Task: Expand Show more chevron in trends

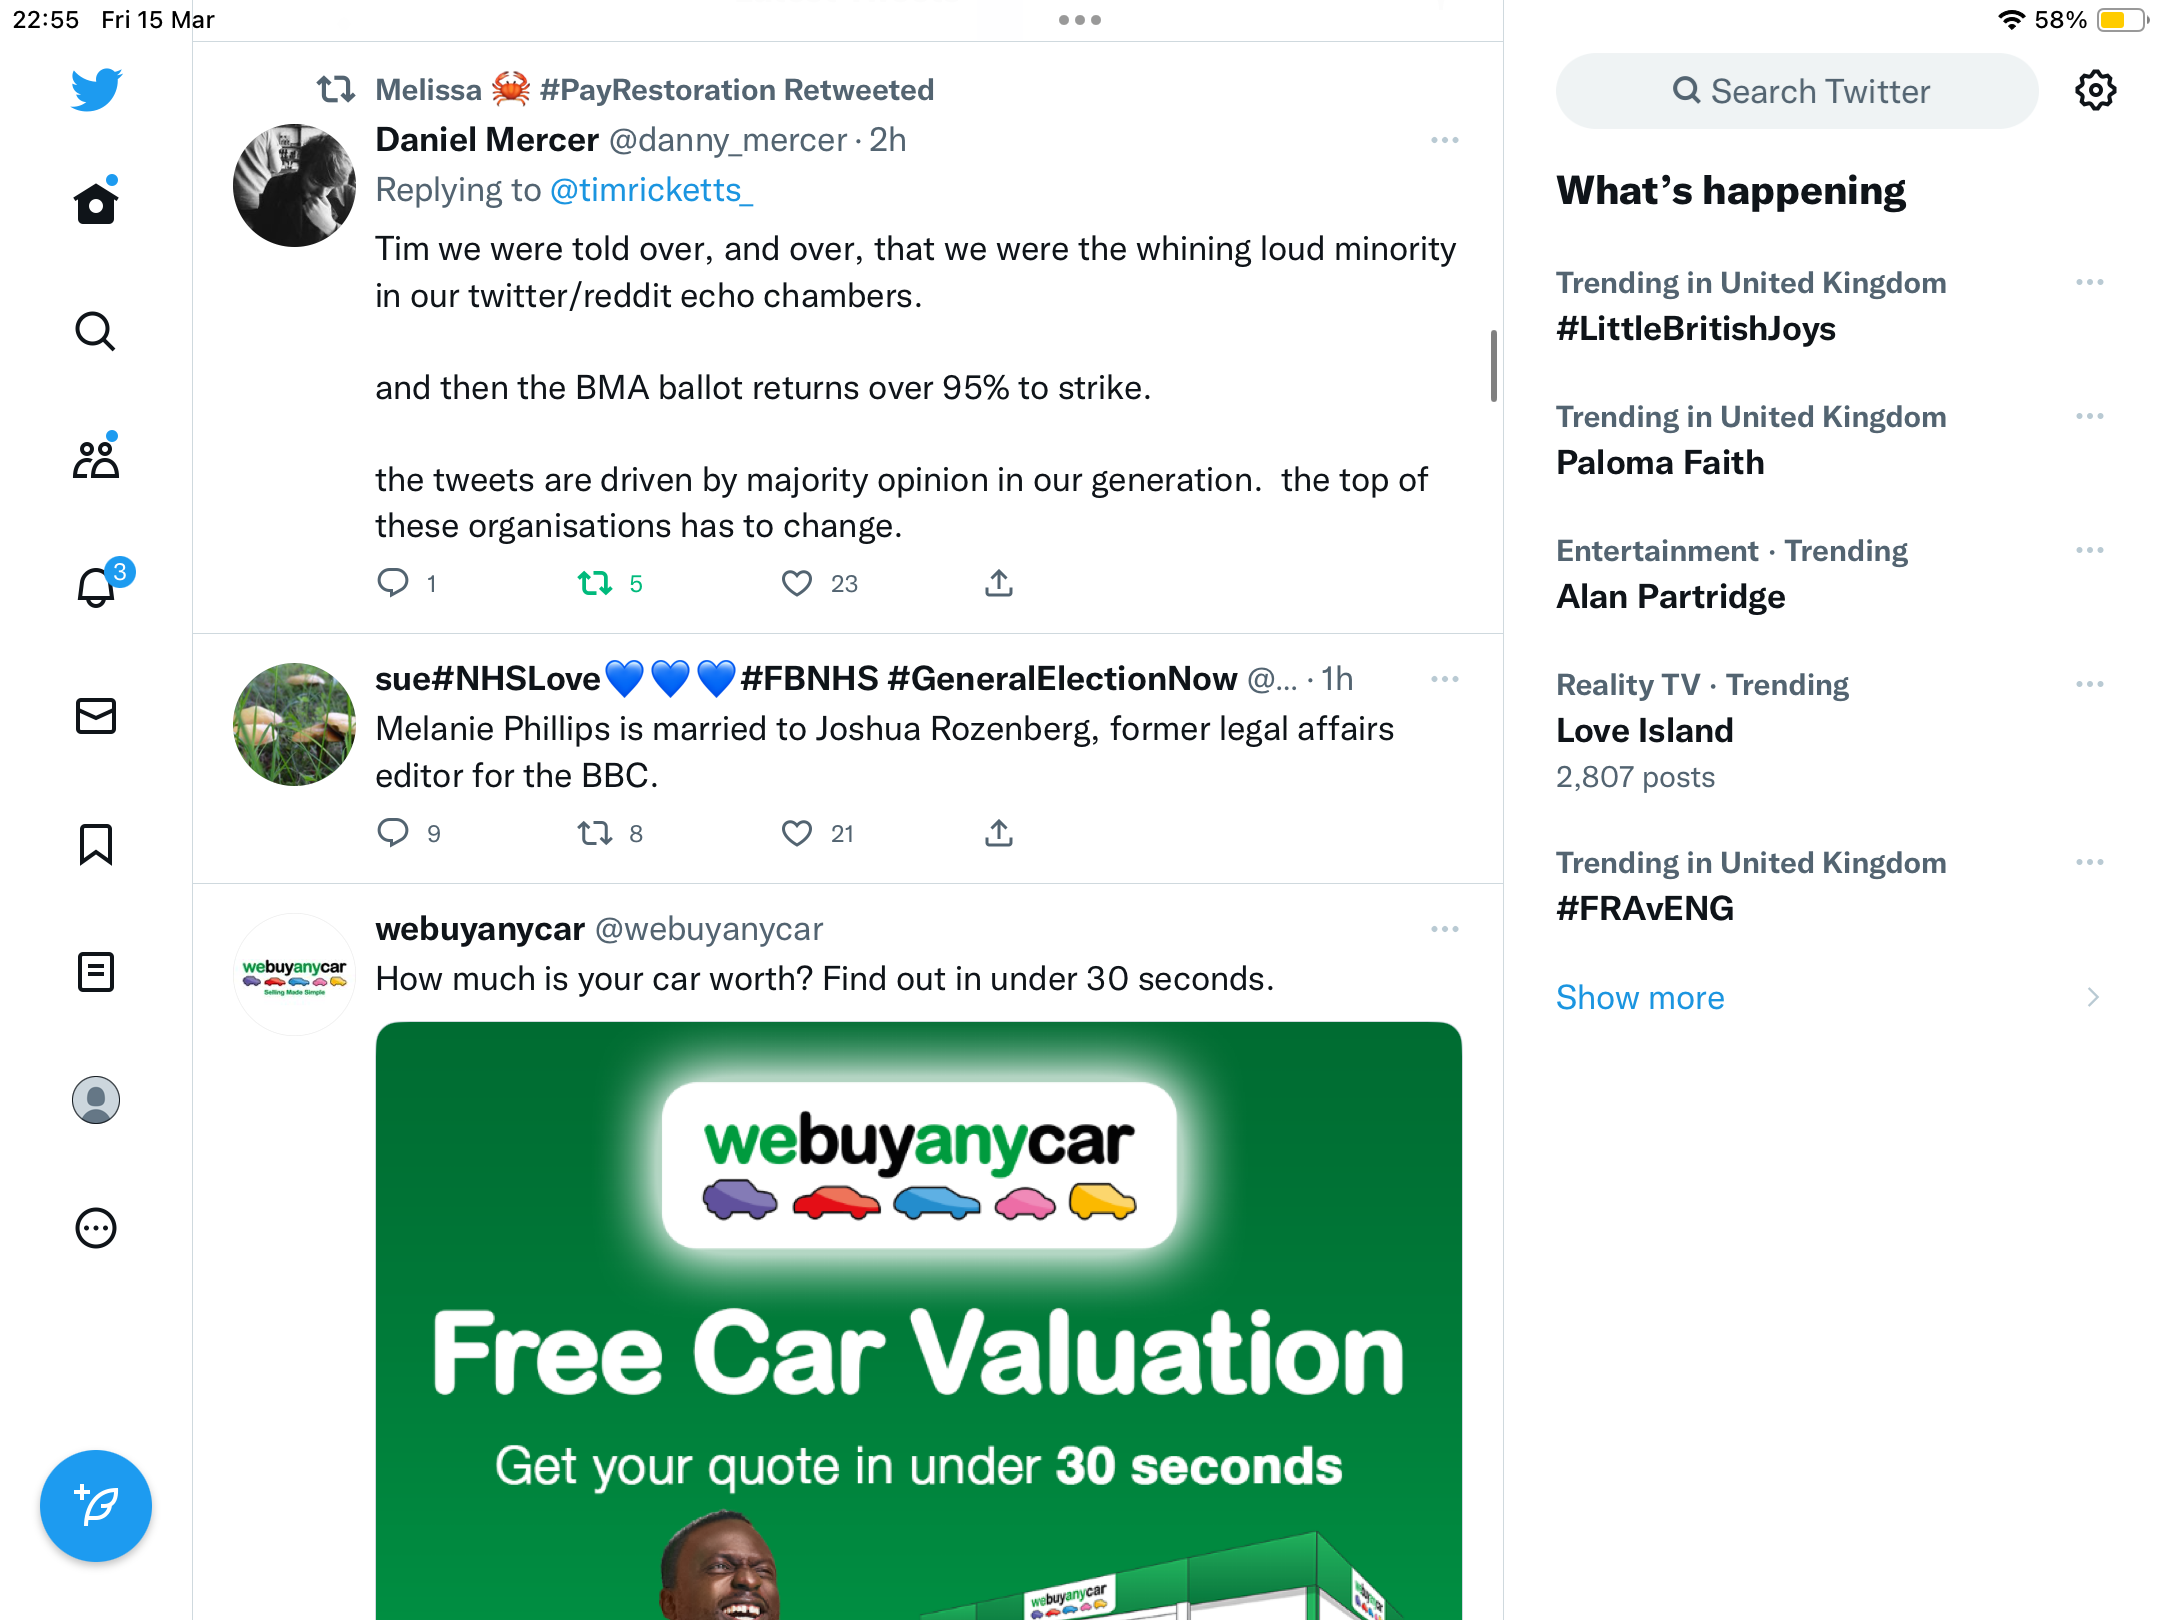Action: tap(2092, 998)
